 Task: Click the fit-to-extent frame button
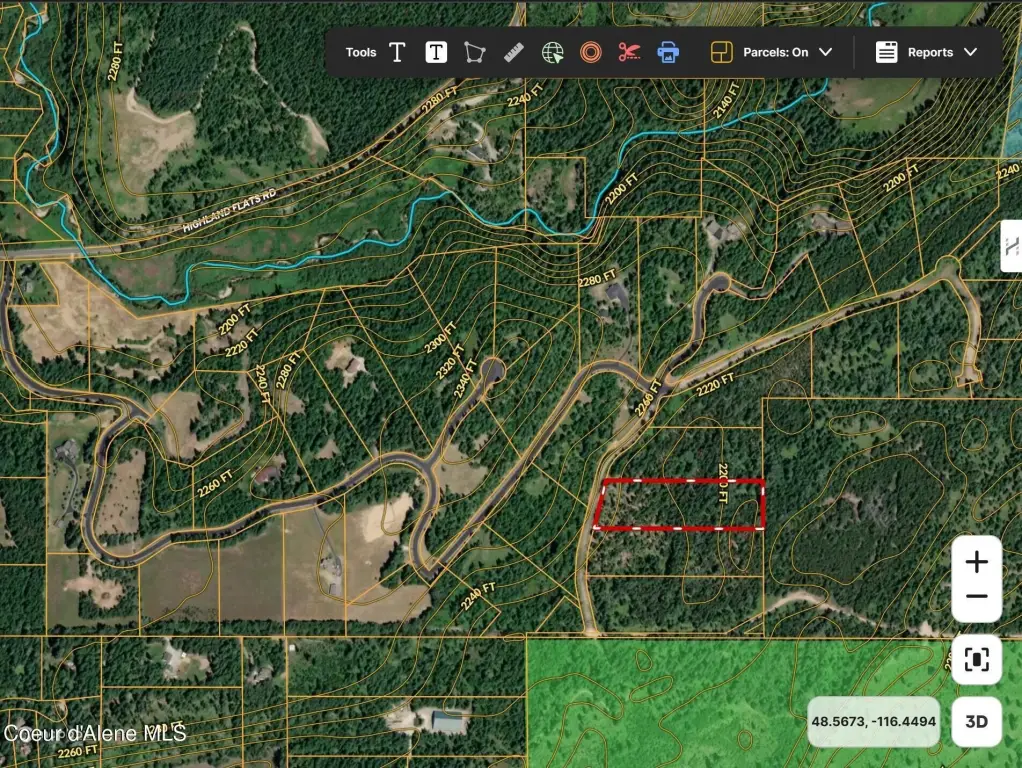tap(976, 660)
